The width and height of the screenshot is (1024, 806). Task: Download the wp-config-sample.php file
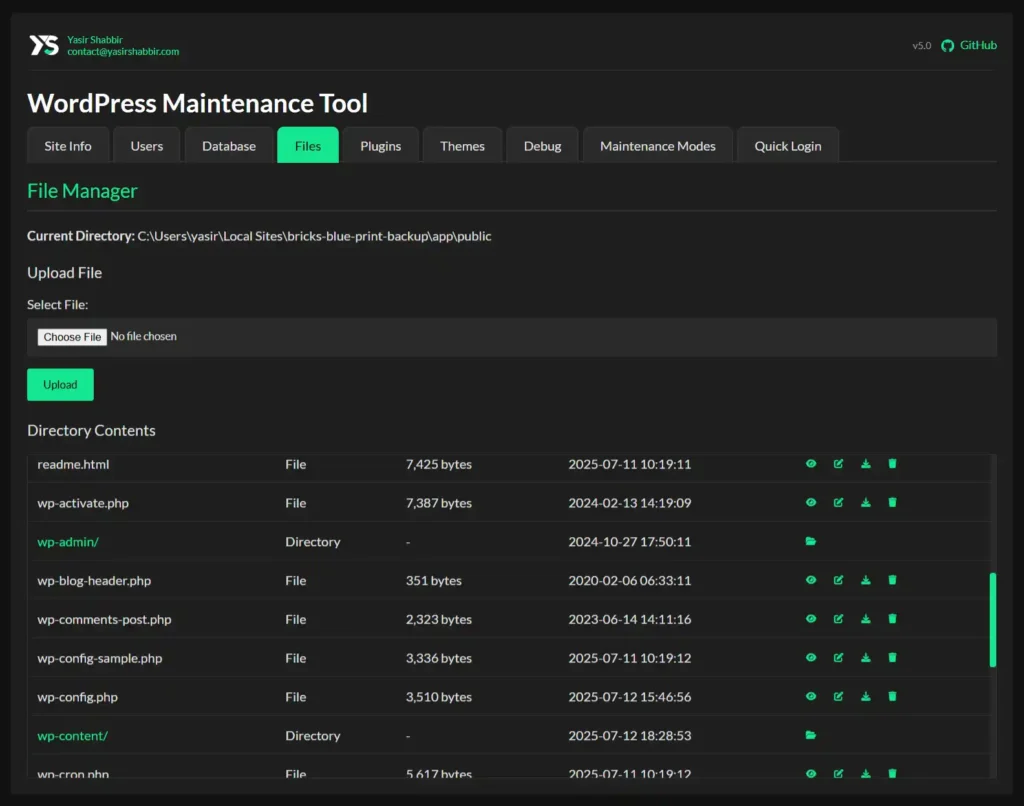865,657
